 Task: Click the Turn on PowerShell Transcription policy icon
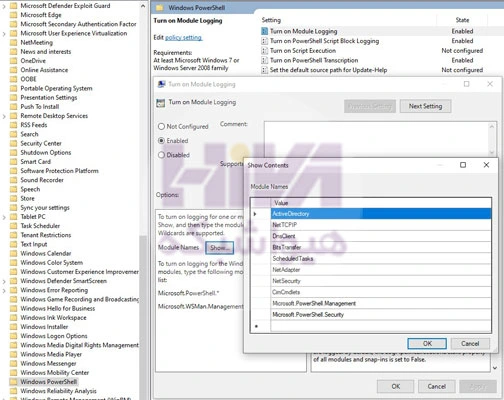point(264,60)
